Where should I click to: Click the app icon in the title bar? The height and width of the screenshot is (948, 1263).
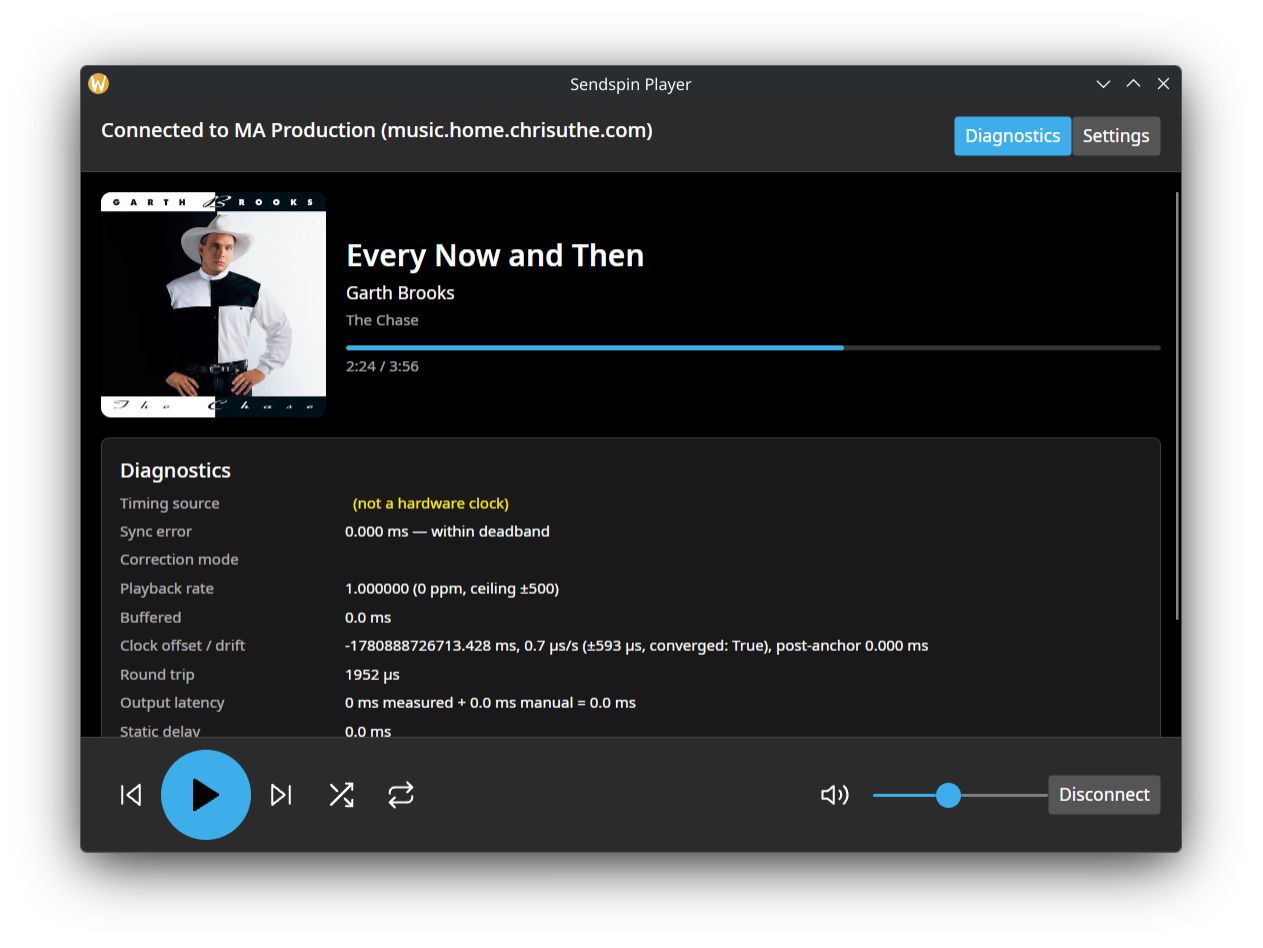(98, 84)
